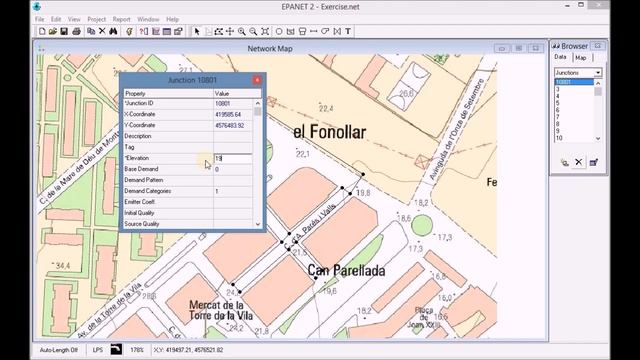The width and height of the screenshot is (640, 360).
Task: Choose the Select Vertex tool
Action: click(208, 31)
